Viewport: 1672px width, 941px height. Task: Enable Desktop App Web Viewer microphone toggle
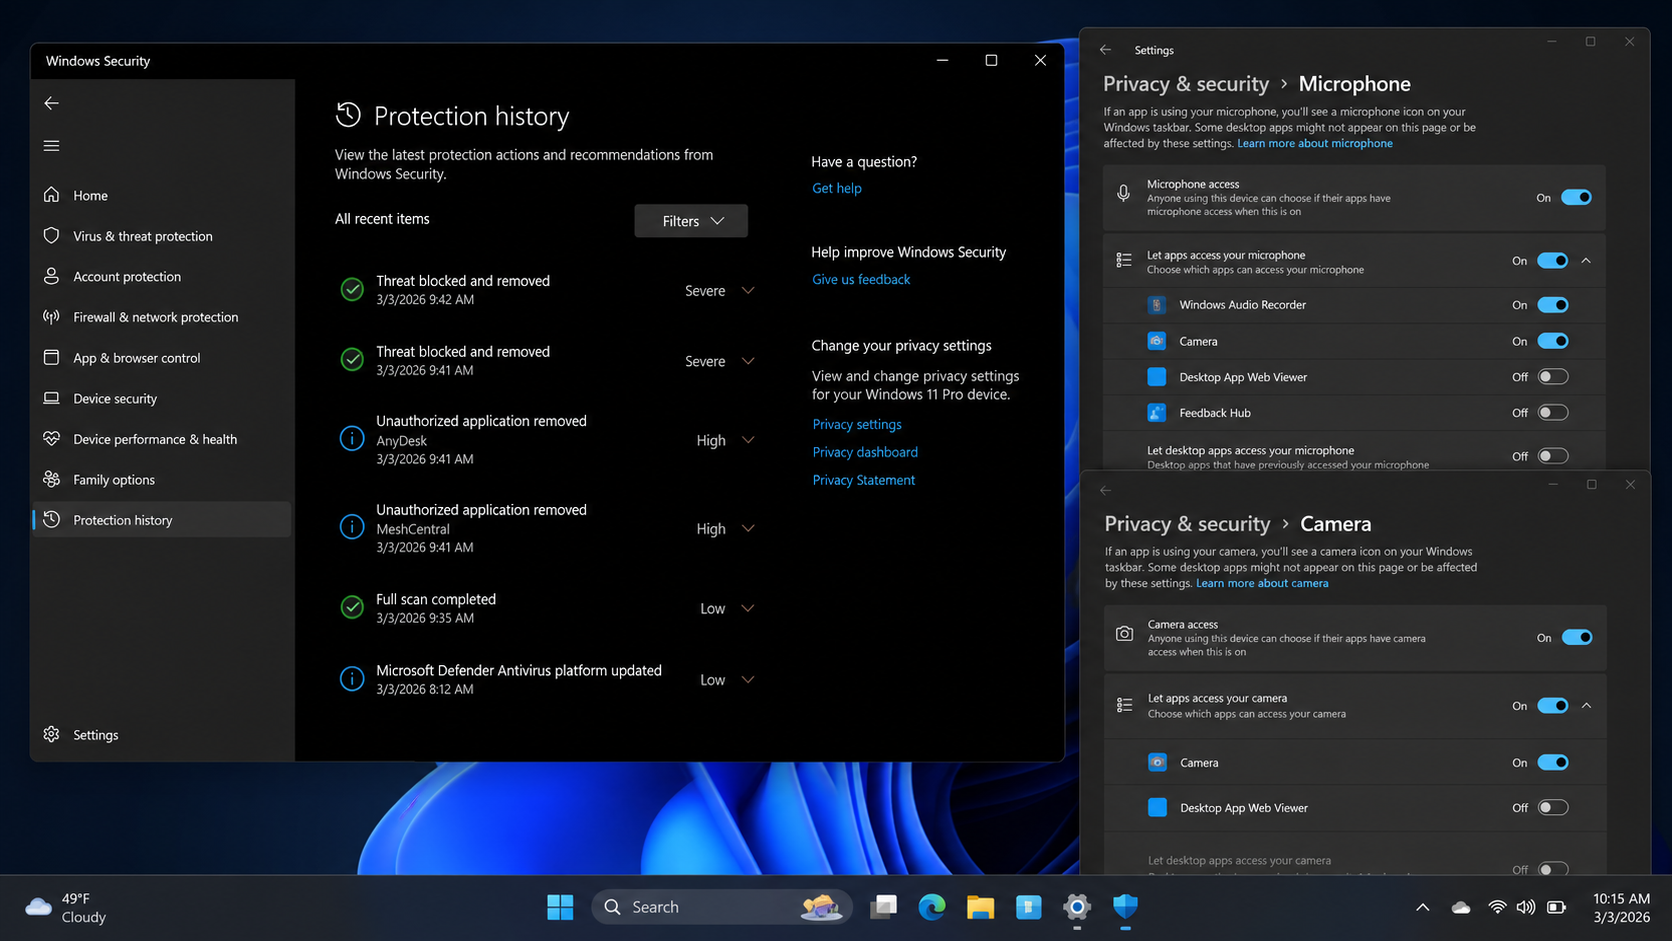click(x=1553, y=377)
